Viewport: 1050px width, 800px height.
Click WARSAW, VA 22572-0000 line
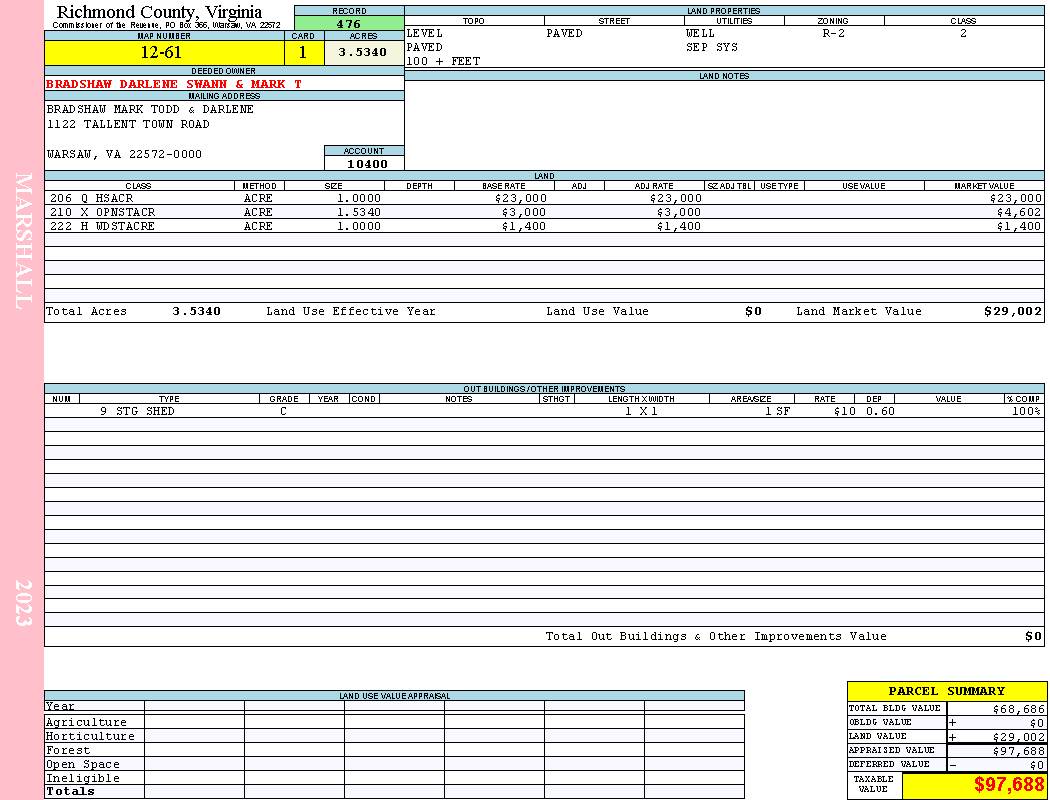tap(124, 155)
